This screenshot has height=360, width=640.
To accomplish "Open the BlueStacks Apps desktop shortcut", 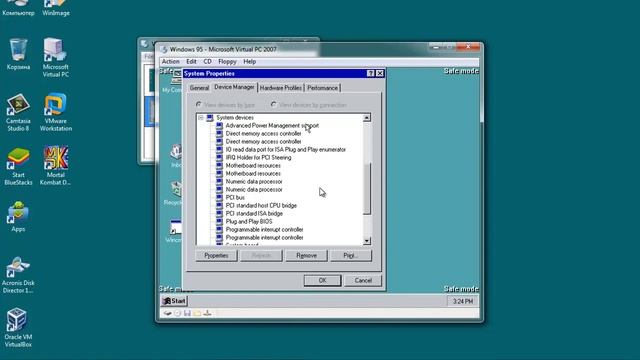I will pyautogui.click(x=18, y=217).
